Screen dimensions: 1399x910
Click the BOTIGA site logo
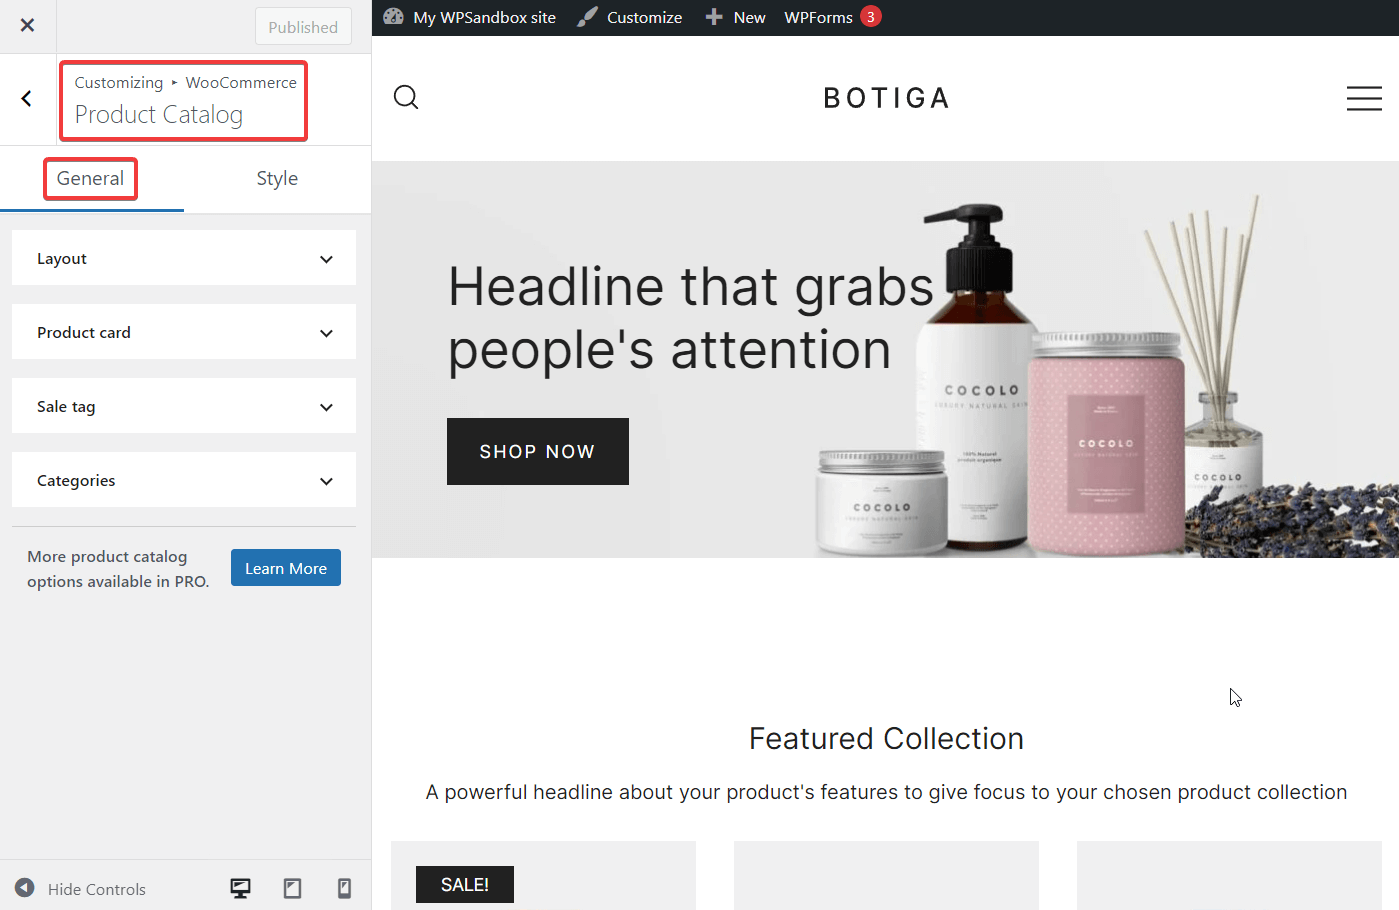[886, 98]
